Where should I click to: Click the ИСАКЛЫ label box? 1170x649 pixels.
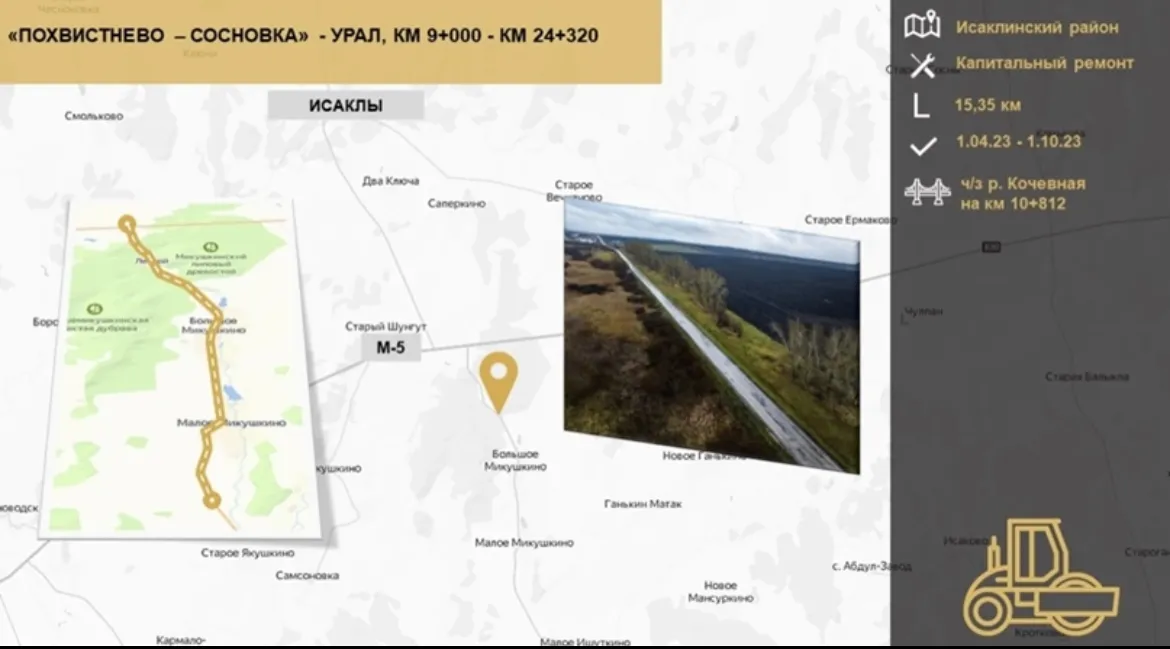pos(345,105)
